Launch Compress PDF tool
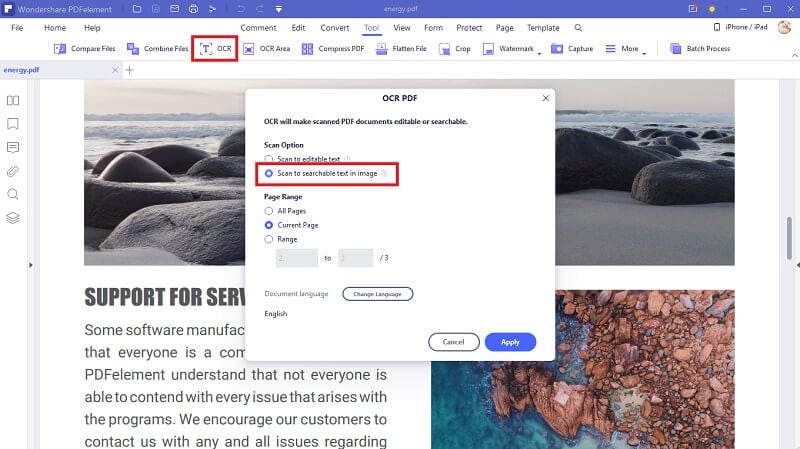The image size is (800, 449). tap(333, 48)
